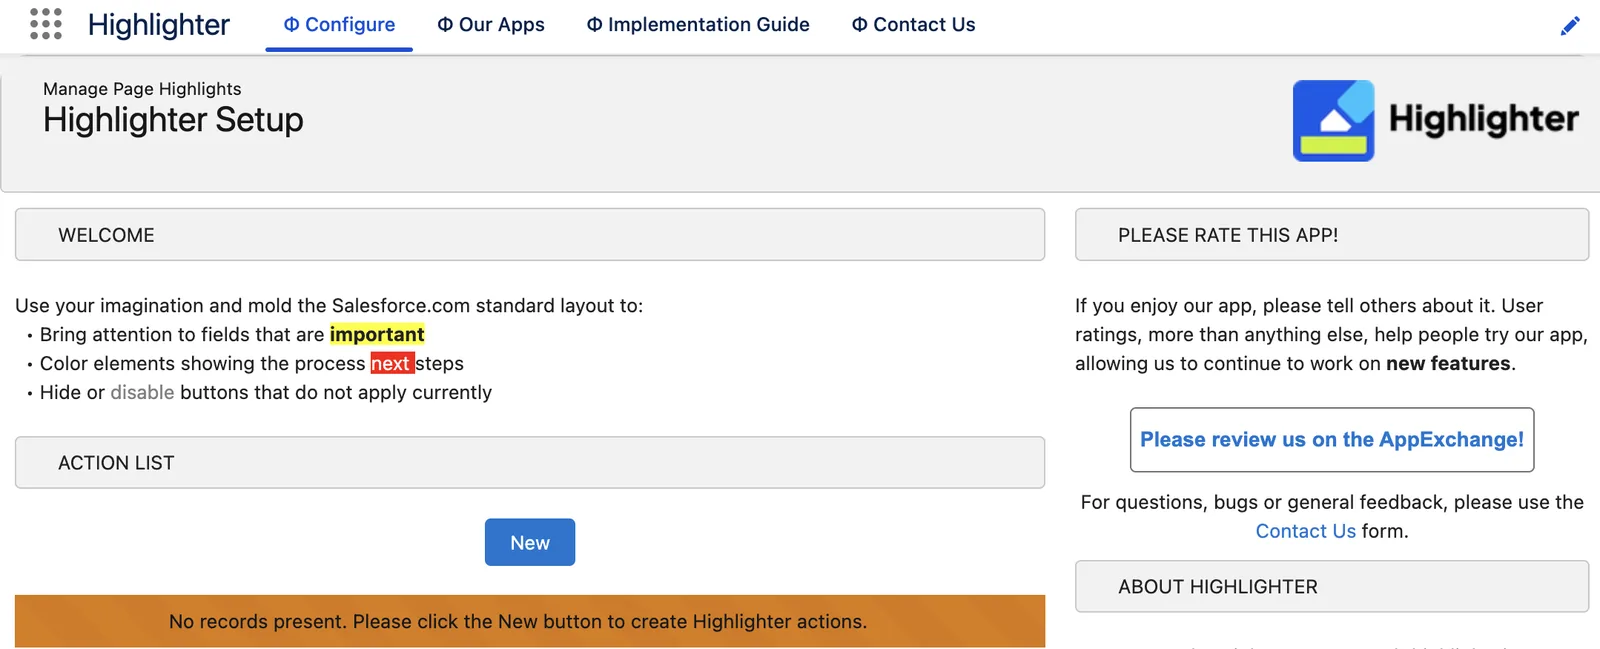This screenshot has width=1600, height=649.
Task: Click the Use your imagination intro sentence
Action: click(329, 305)
